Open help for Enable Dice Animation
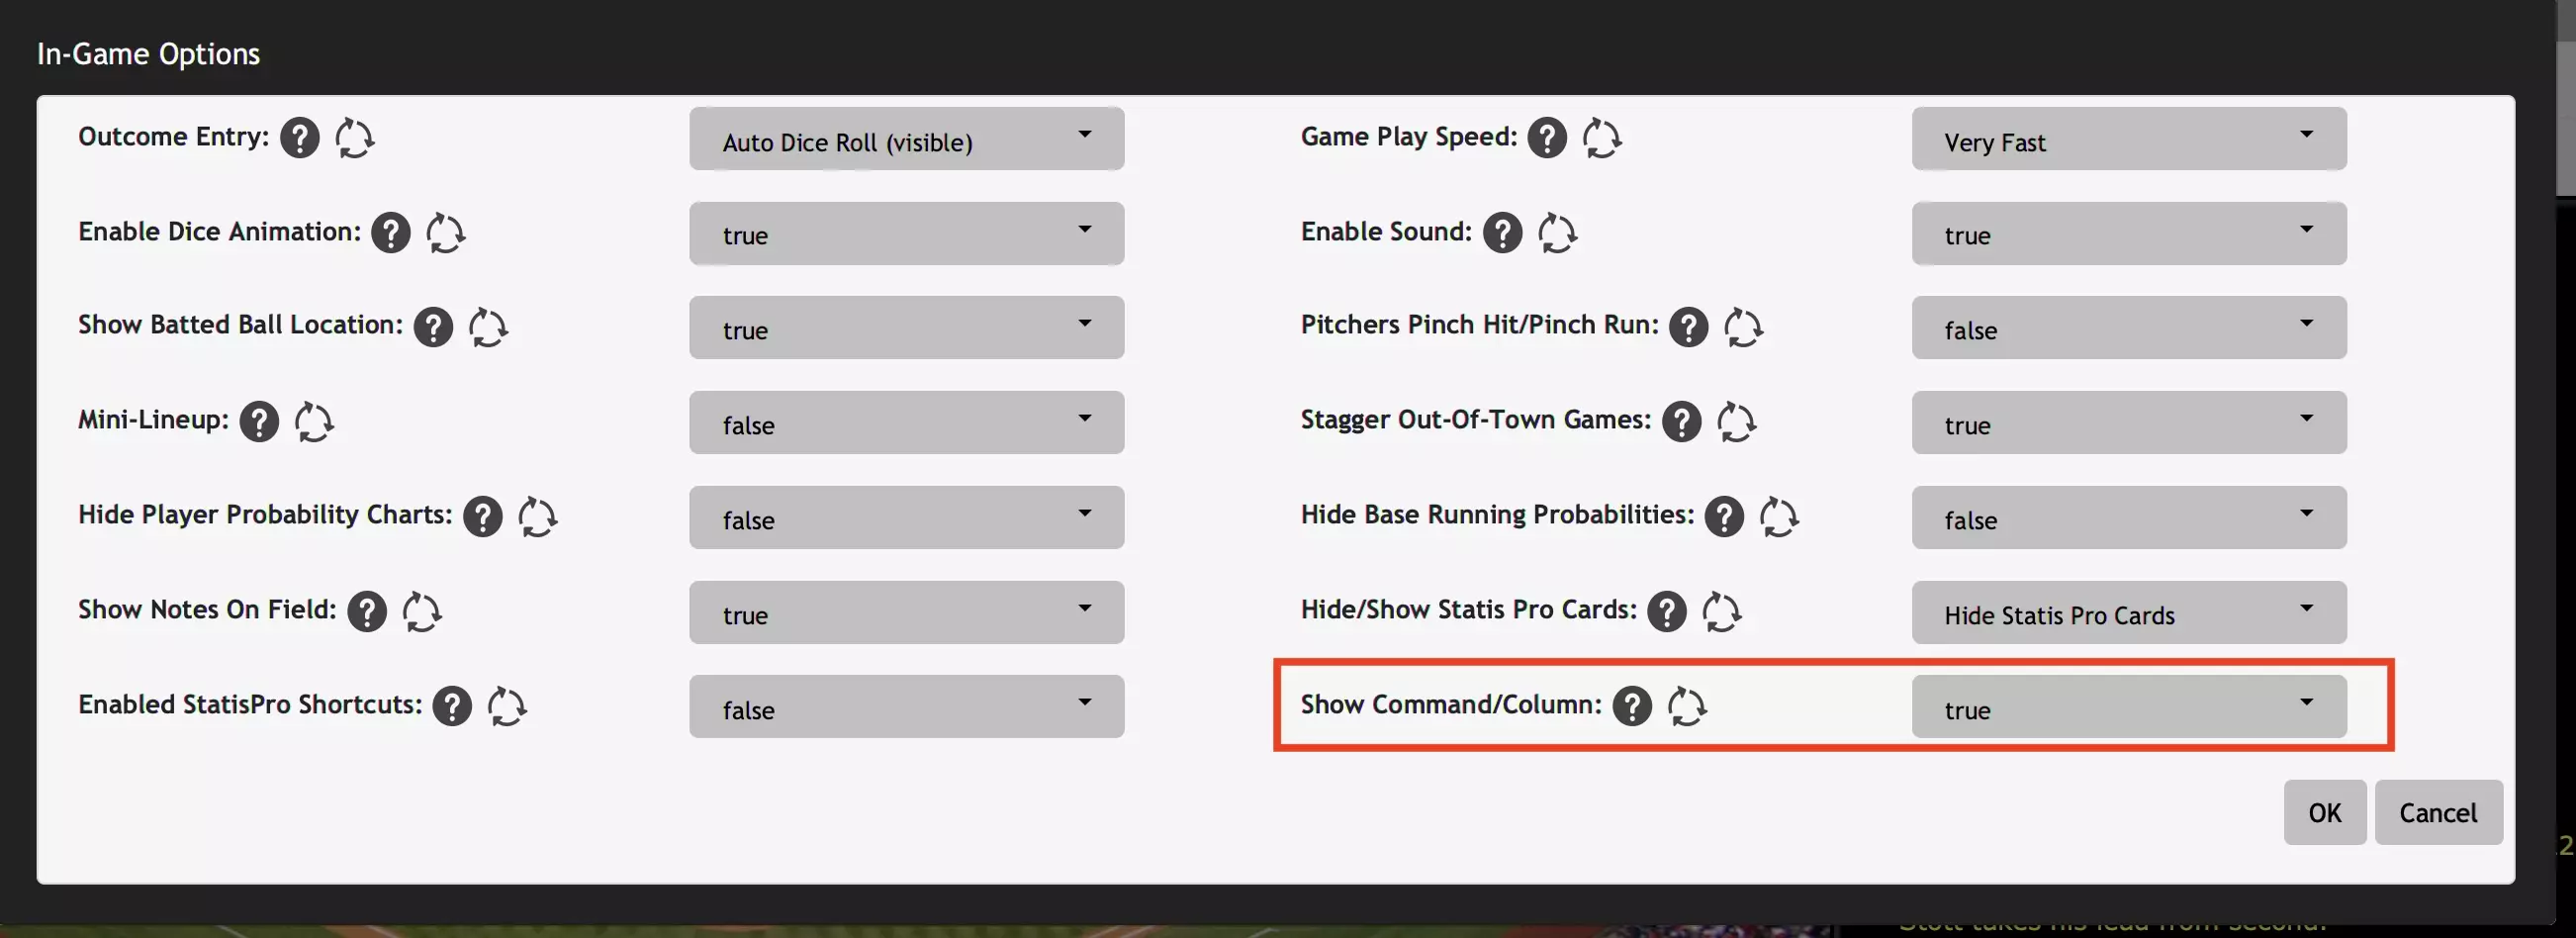The image size is (2576, 938). pos(390,233)
